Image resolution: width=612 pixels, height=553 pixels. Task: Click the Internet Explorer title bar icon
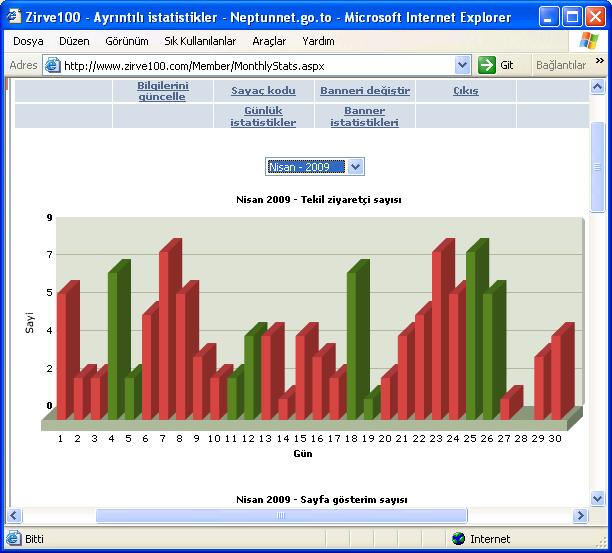[x=14, y=17]
